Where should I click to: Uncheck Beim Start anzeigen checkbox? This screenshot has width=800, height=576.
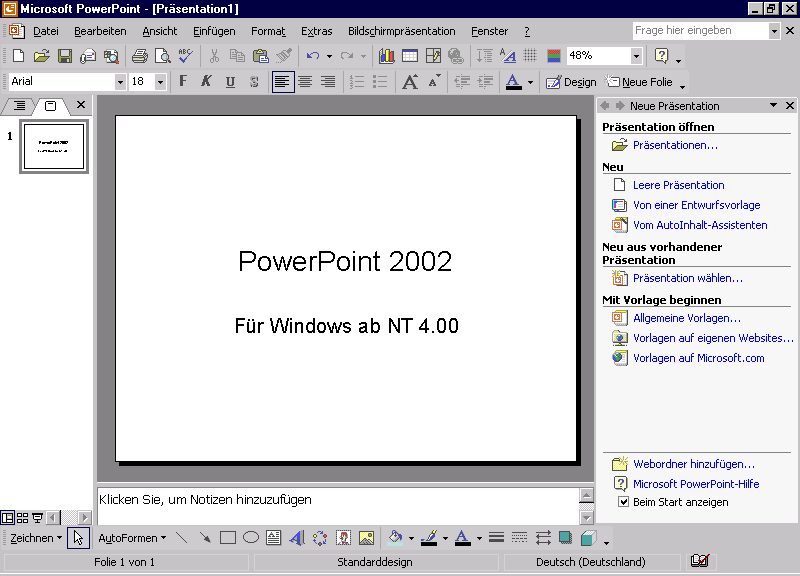click(623, 502)
